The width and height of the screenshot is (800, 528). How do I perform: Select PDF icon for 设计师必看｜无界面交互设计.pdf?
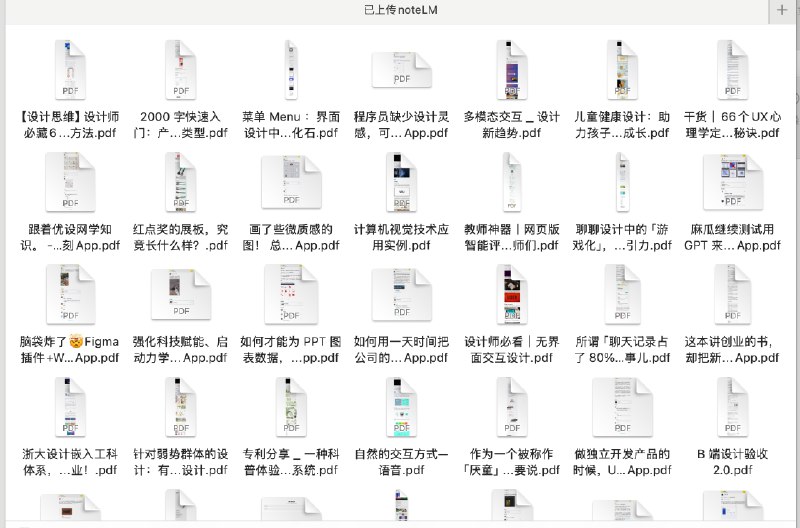pos(512,294)
